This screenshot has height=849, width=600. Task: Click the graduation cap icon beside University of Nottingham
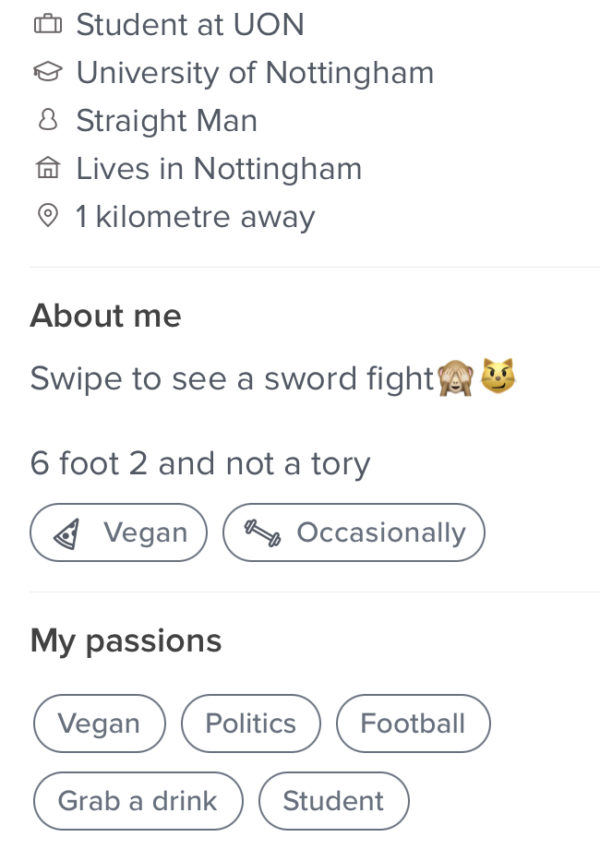click(x=48, y=71)
